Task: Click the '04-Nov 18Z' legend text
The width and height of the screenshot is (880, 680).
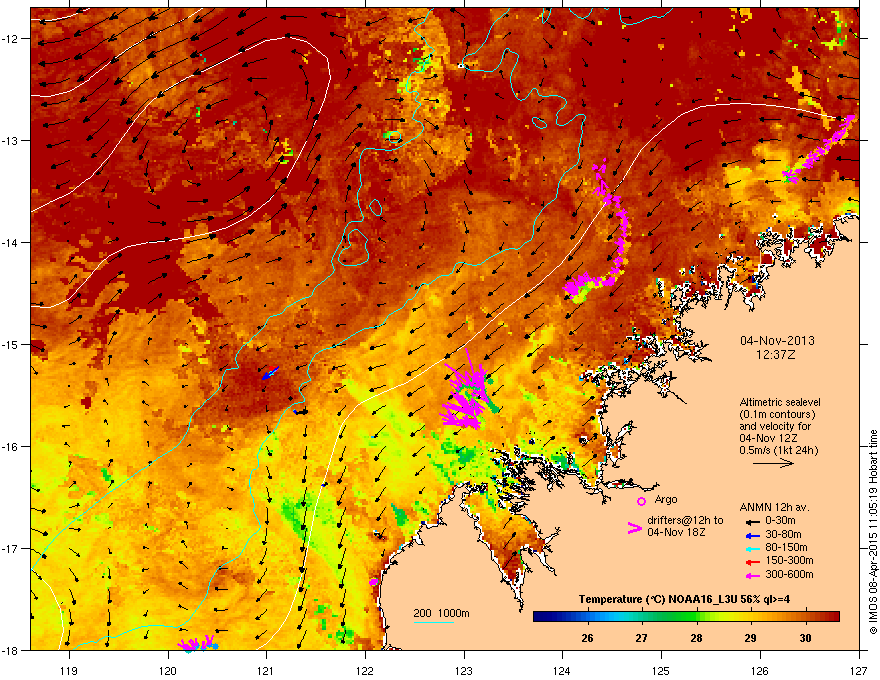Action: tap(676, 532)
